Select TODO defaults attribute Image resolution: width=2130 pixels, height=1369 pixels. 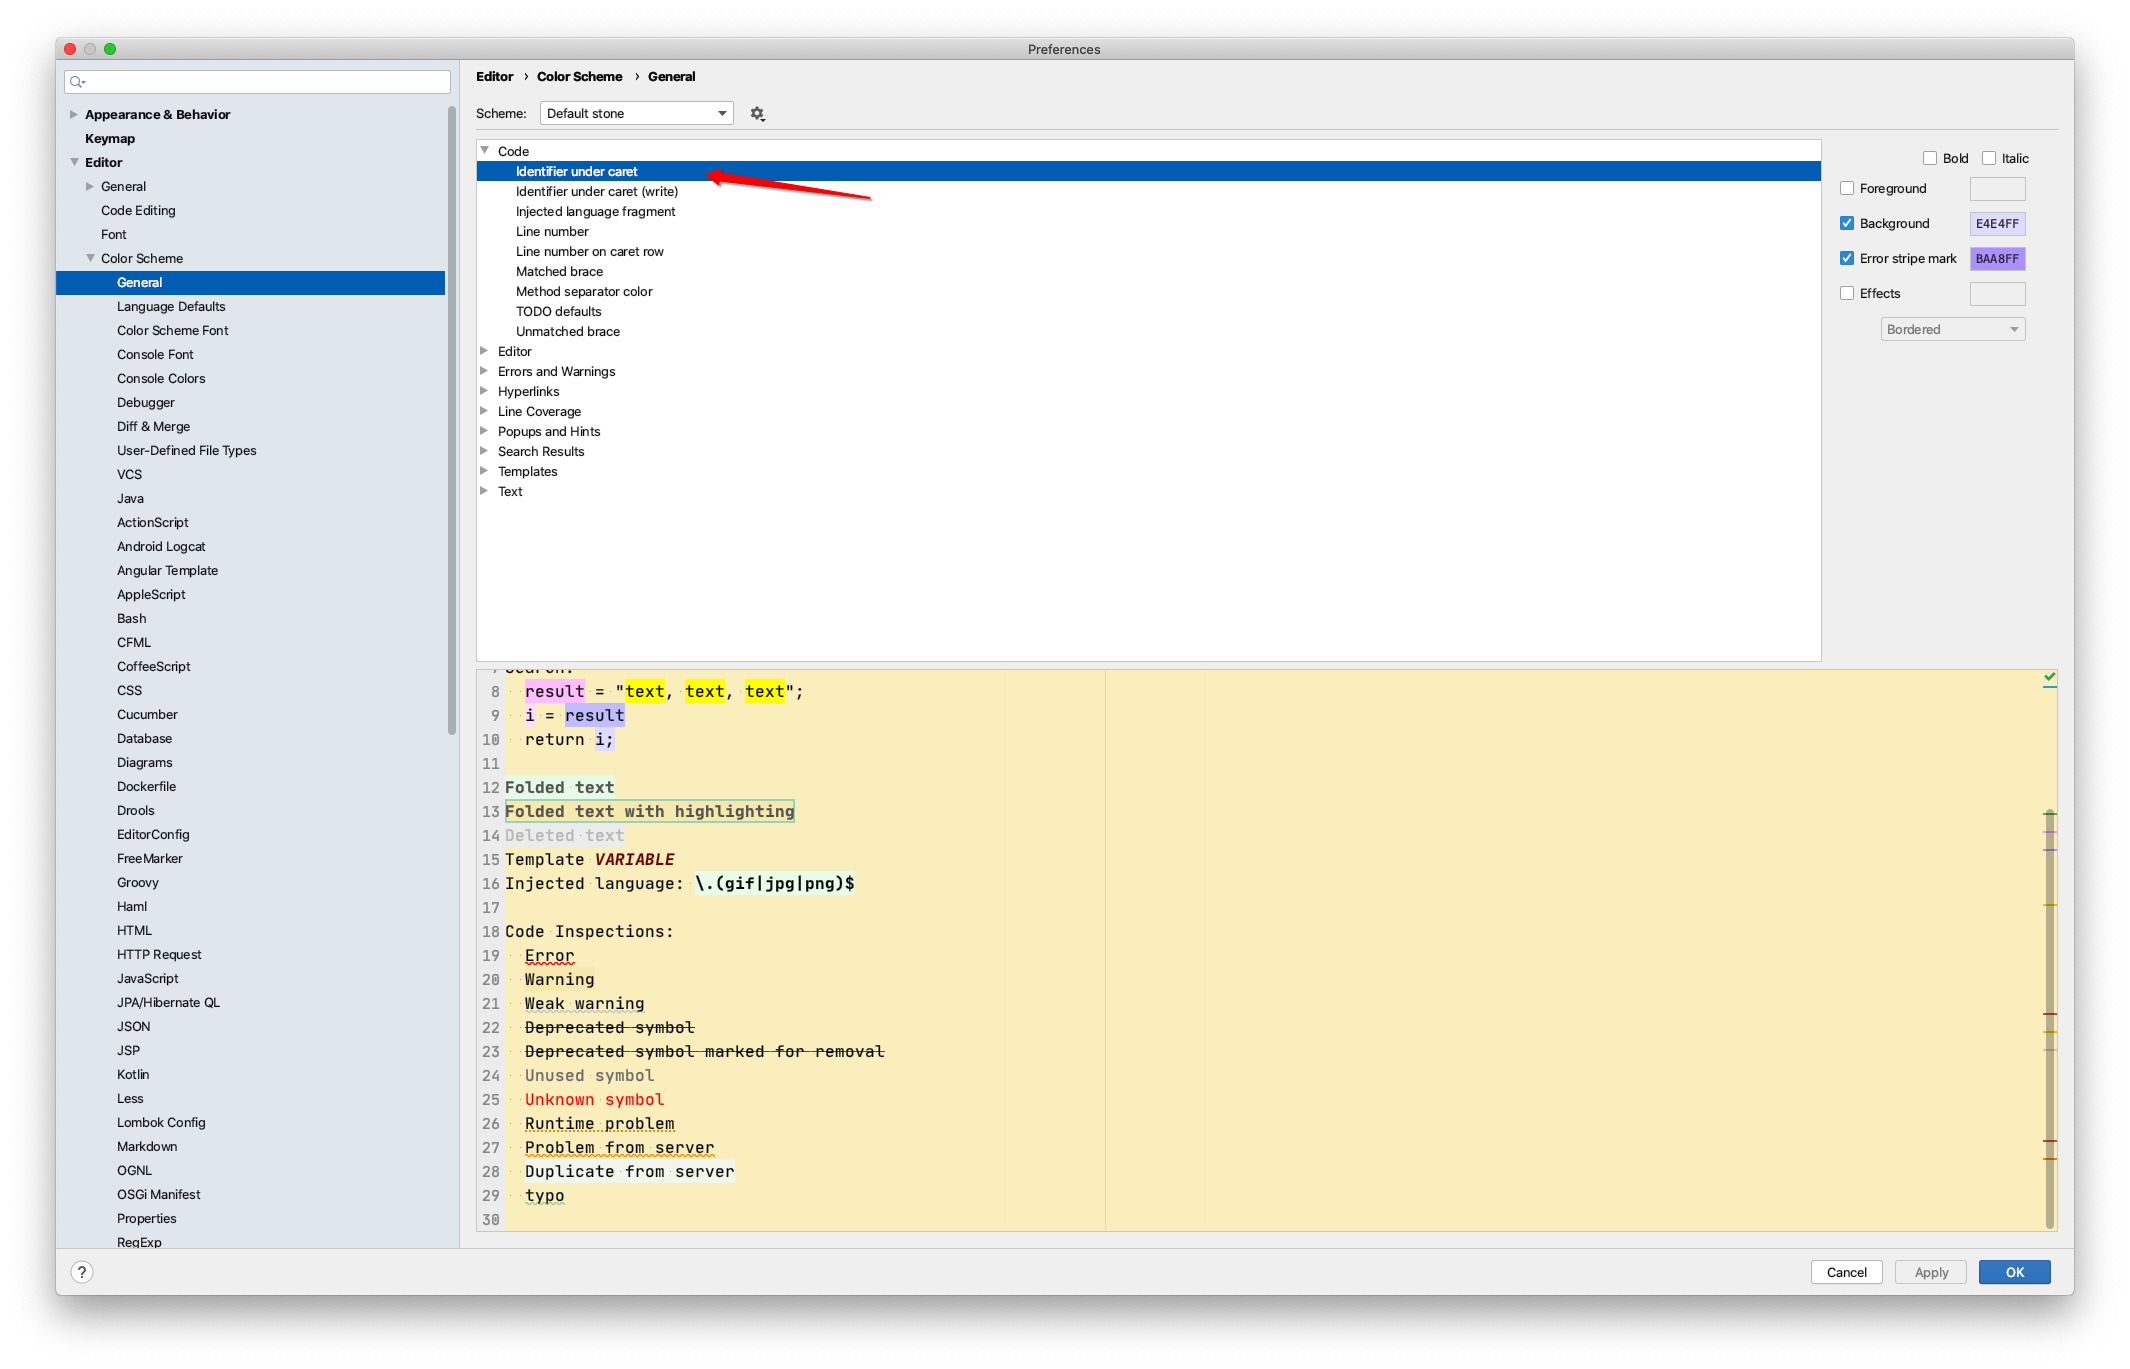[558, 311]
